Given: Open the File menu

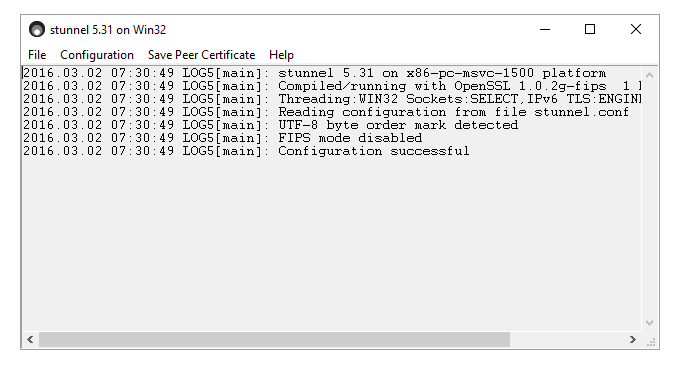Looking at the screenshot, I should coord(37,55).
